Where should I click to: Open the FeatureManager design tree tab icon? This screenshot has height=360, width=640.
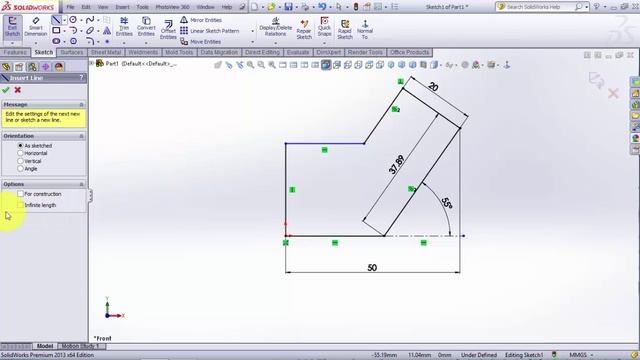click(x=6, y=67)
